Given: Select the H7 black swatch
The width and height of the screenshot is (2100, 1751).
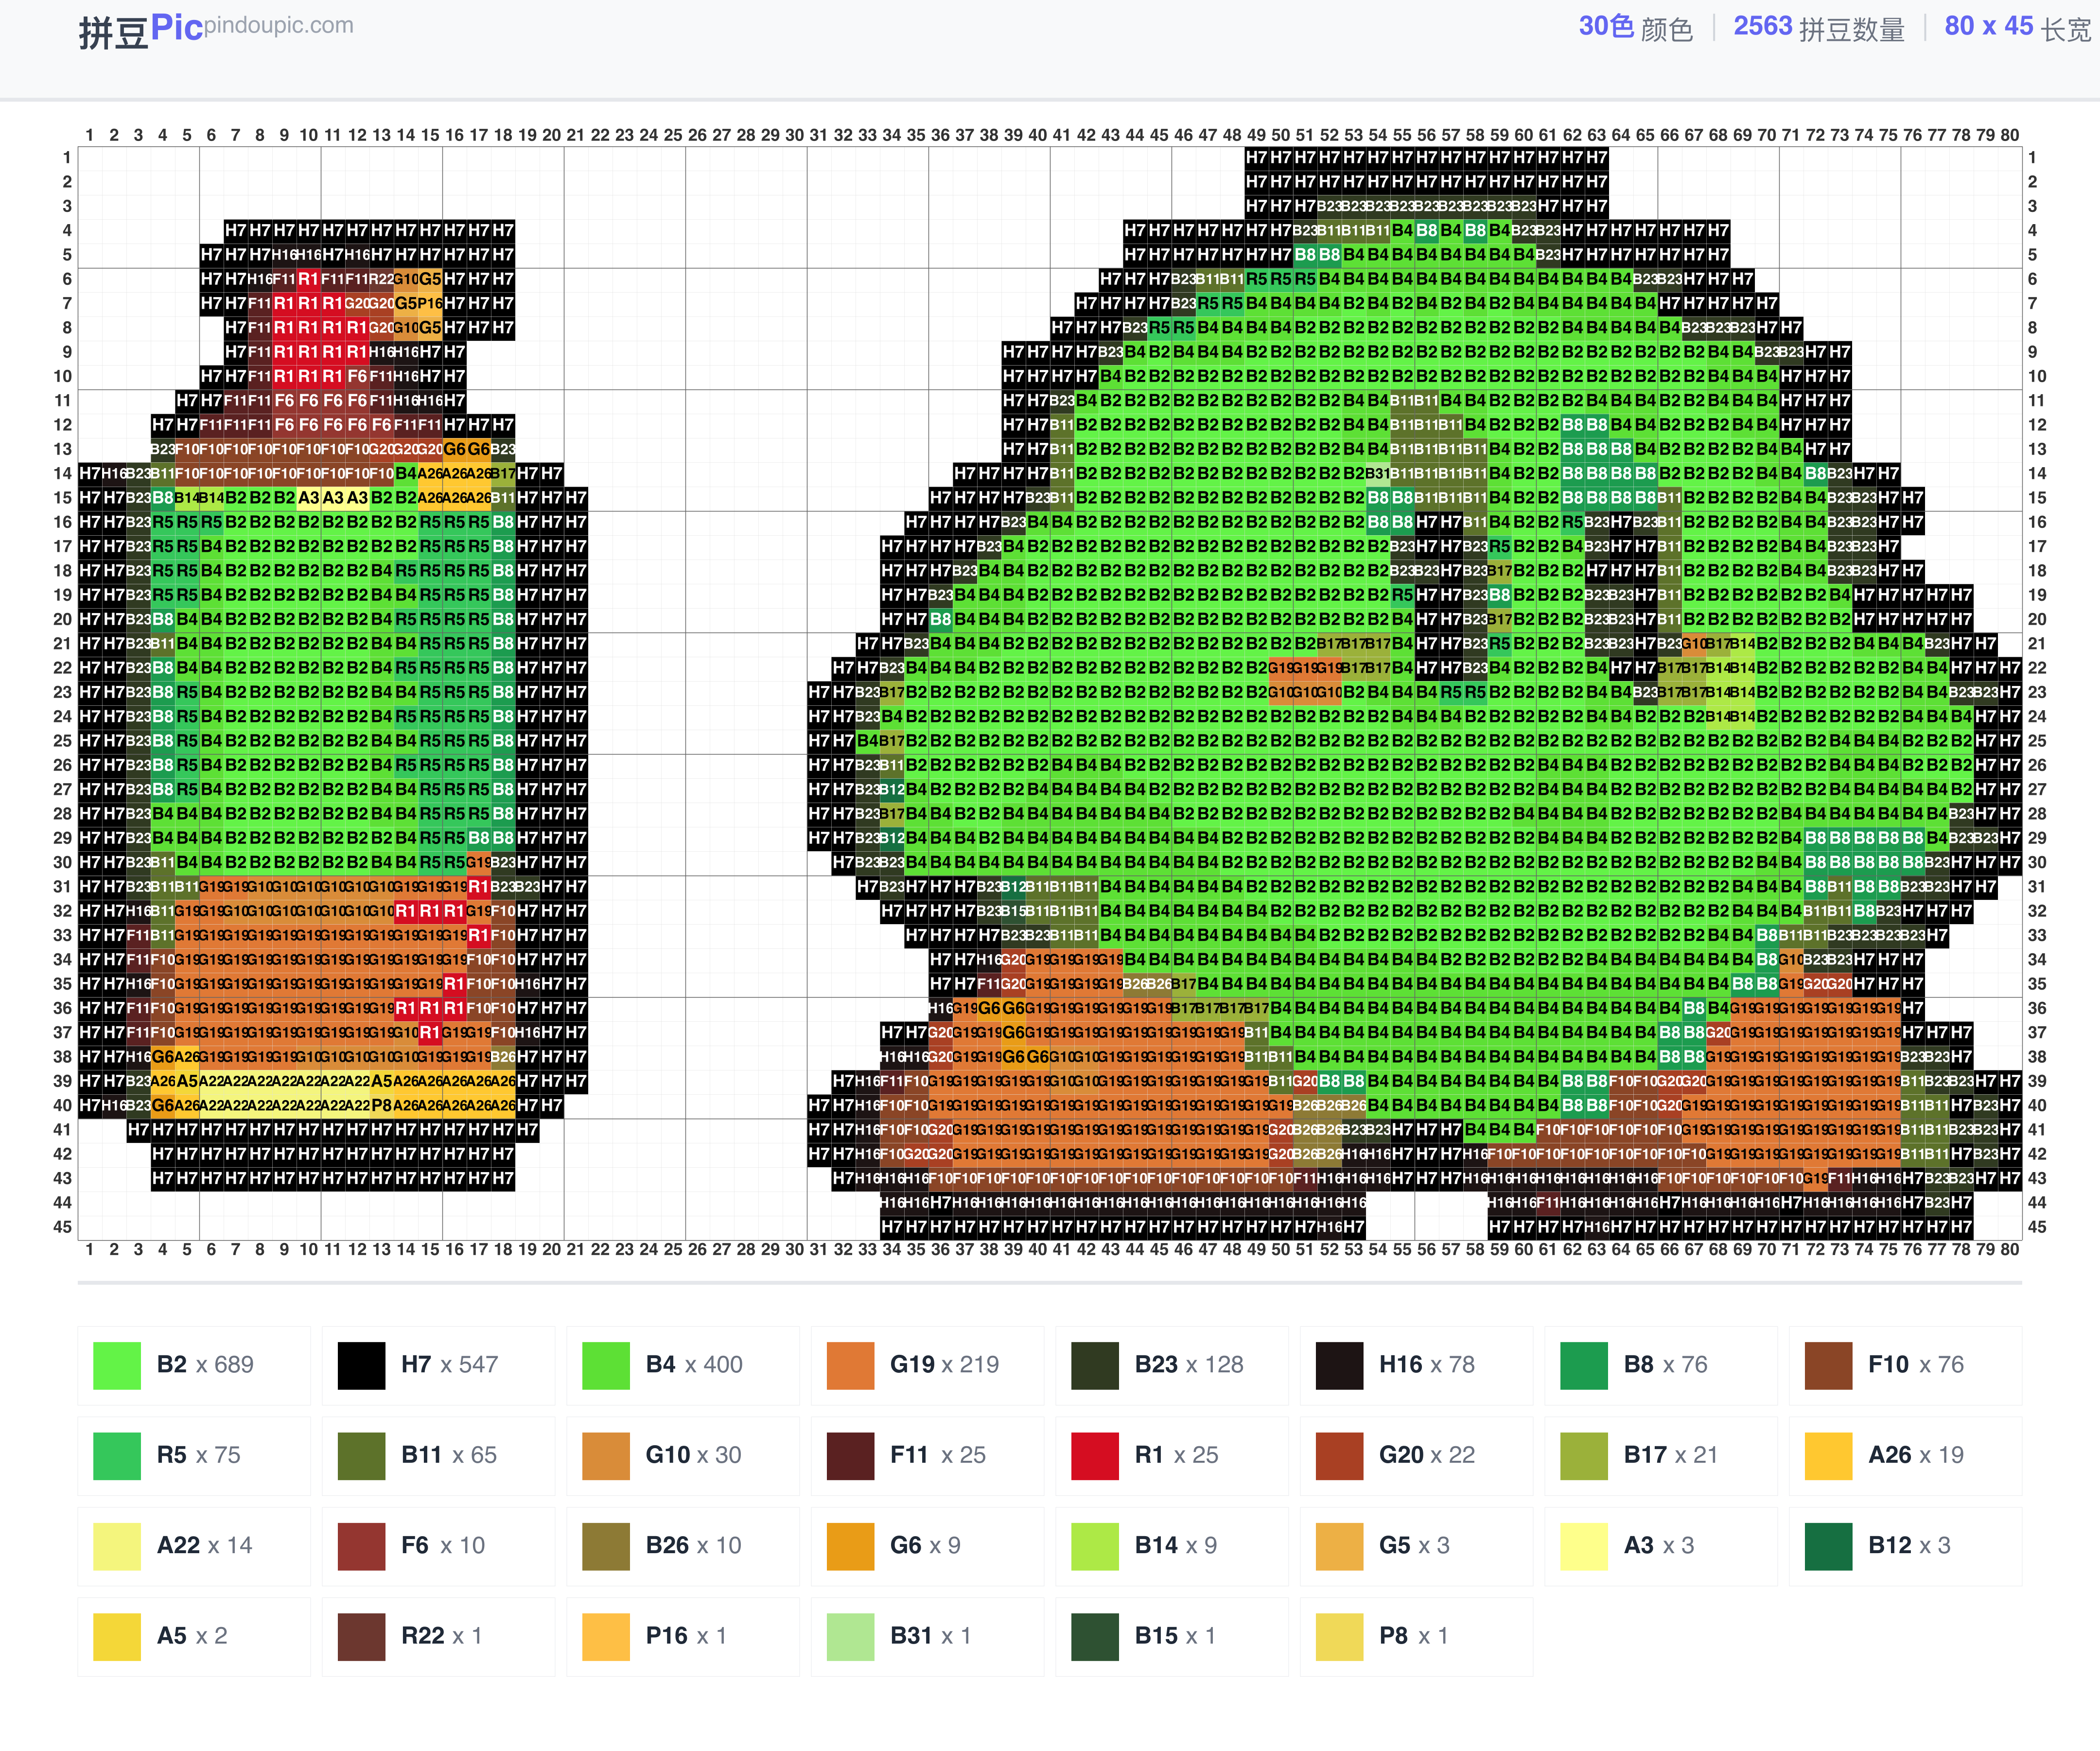Looking at the screenshot, I should 361,1365.
